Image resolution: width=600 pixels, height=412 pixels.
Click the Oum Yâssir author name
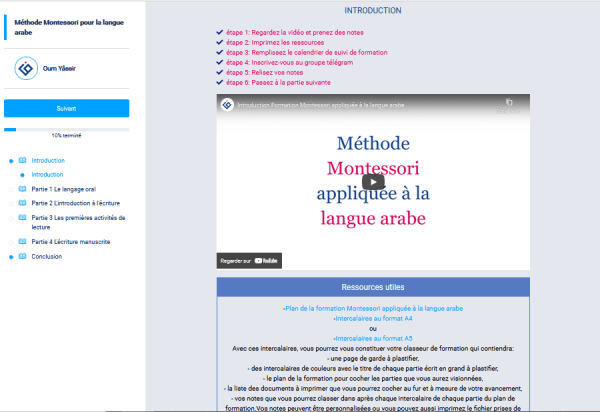(x=59, y=68)
